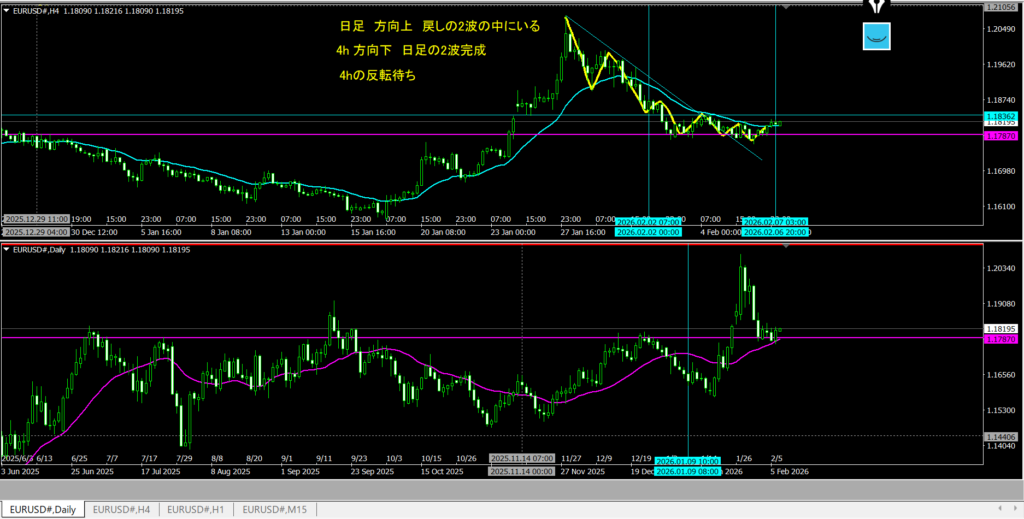This screenshot has width=1024, height=519.
Task: Select the 2025.11.14 07:00 marker in Daily chart
Action: coord(522,458)
